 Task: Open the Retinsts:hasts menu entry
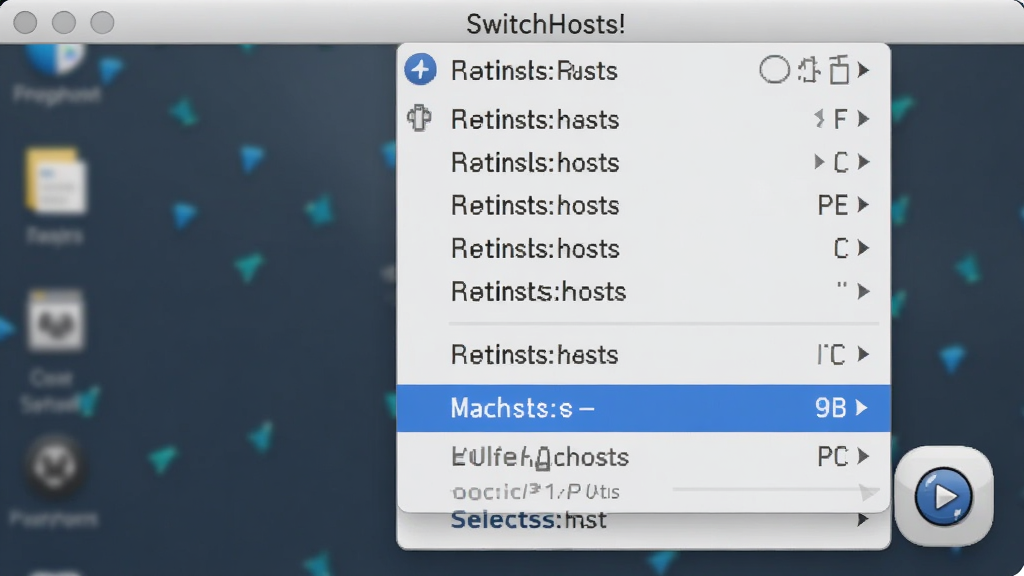coord(643,120)
